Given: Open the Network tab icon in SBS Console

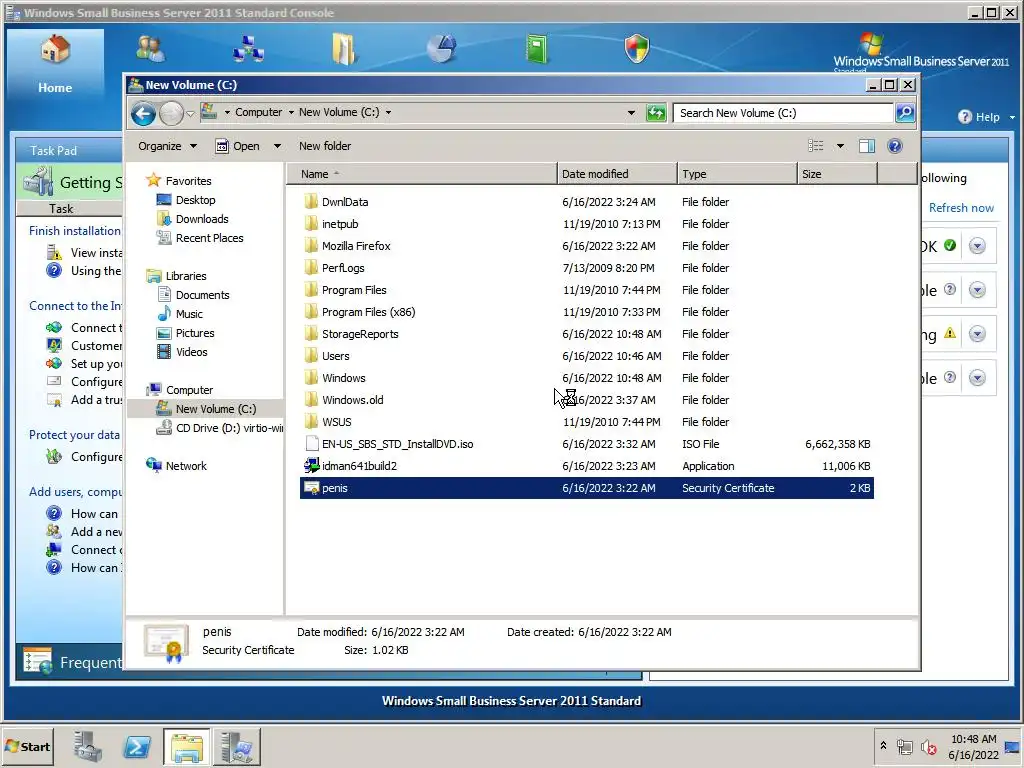Looking at the screenshot, I should click(x=248, y=48).
